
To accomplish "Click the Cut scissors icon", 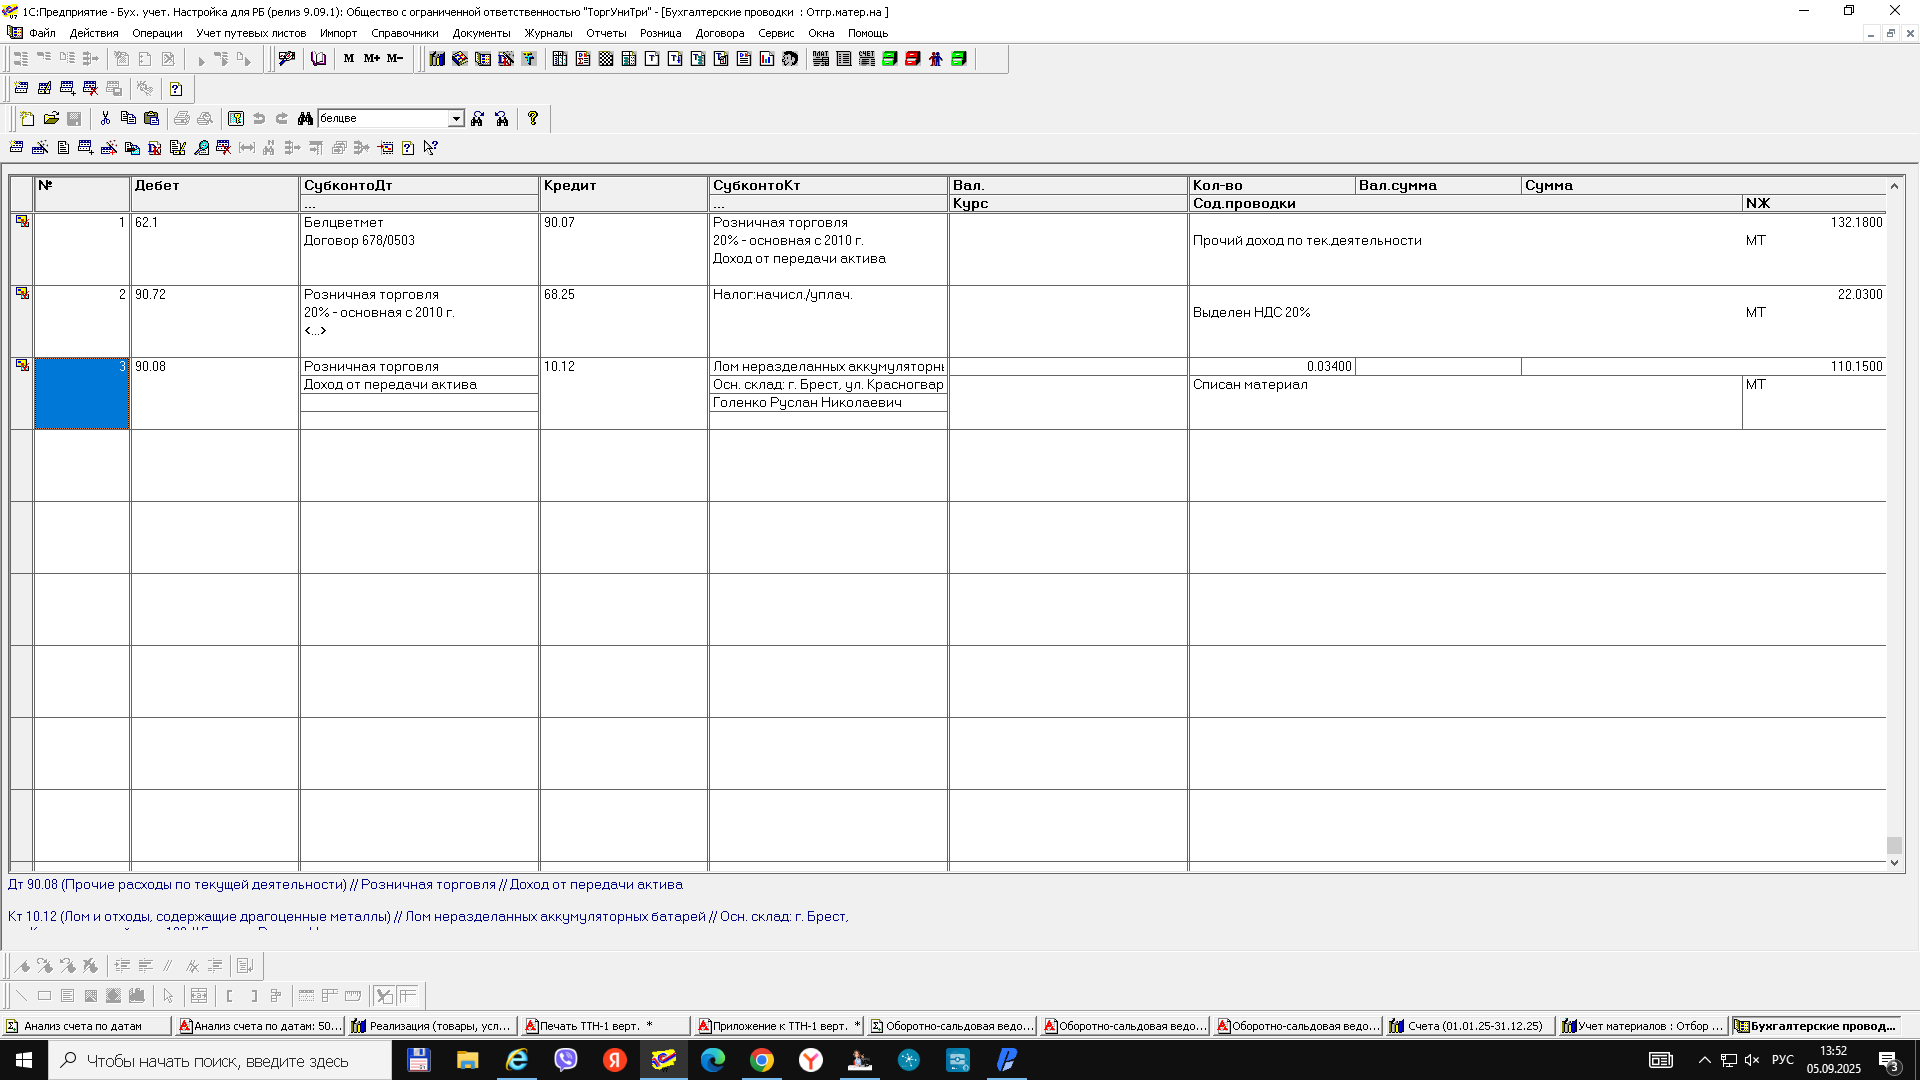I will click(x=105, y=118).
